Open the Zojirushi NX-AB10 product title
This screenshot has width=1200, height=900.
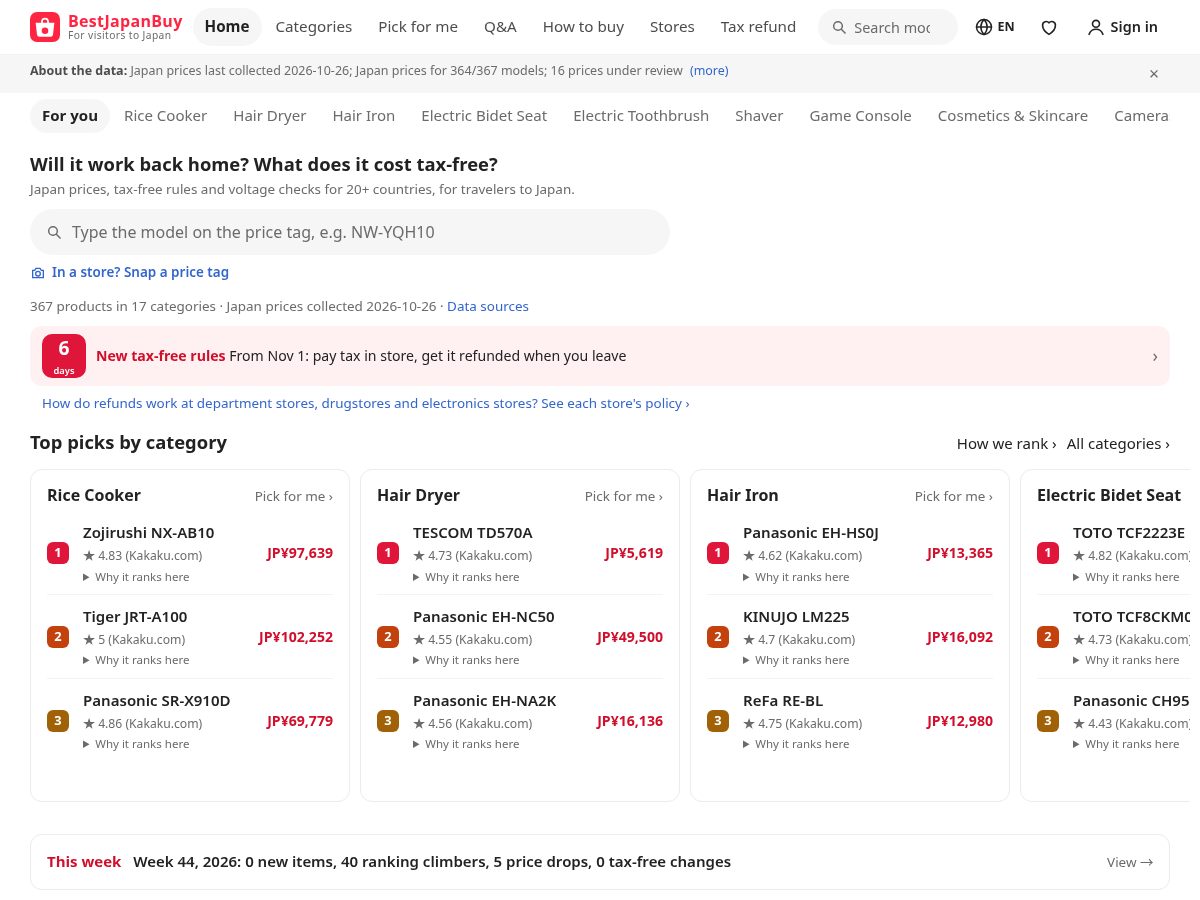[x=148, y=533]
